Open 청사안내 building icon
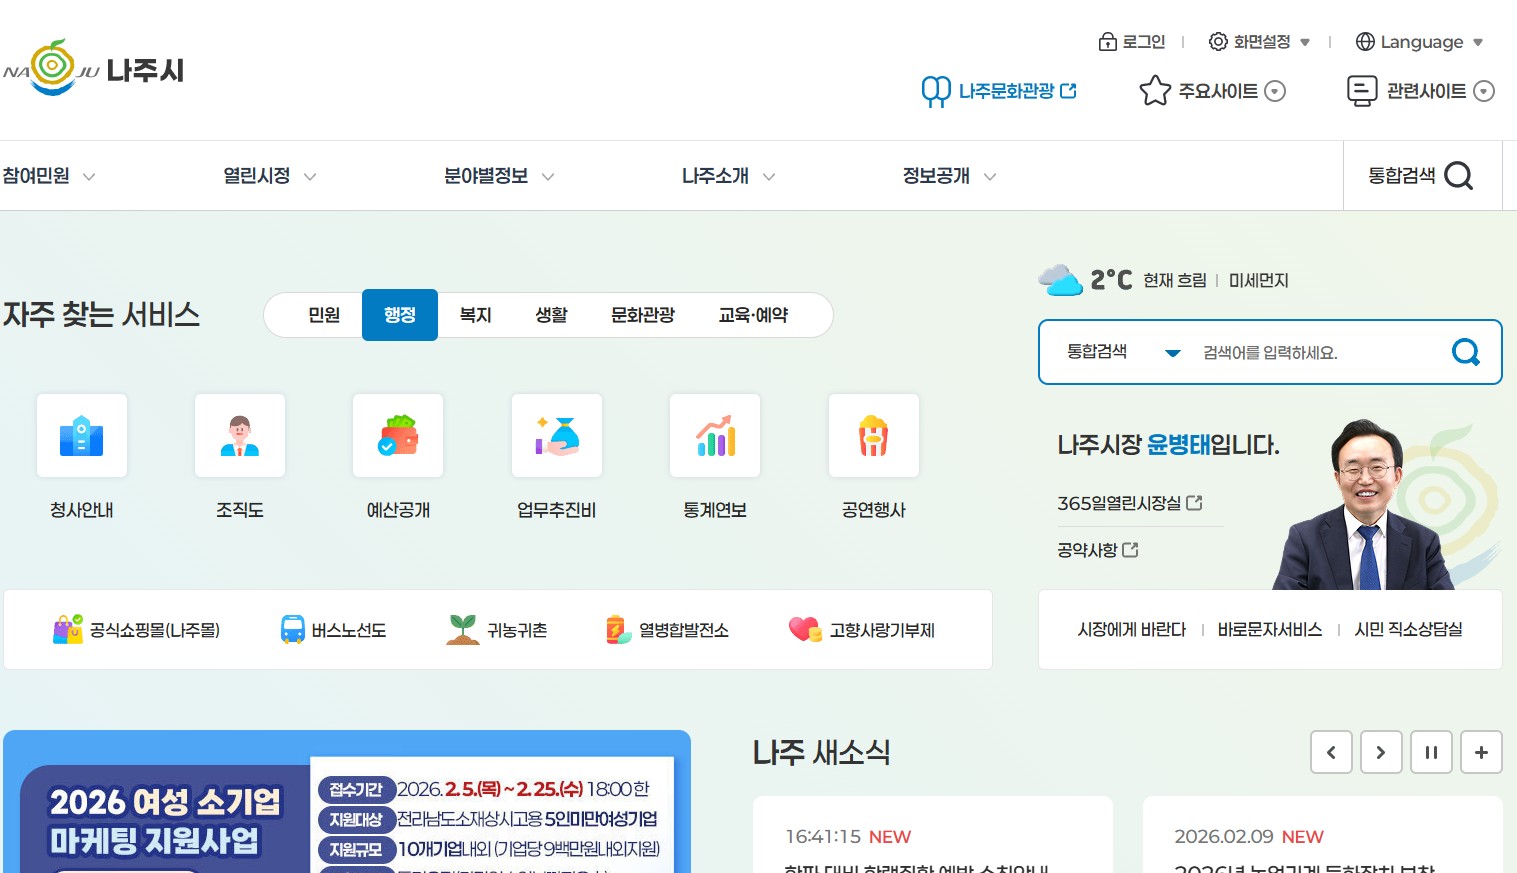Viewport: 1517px width, 873px height. coord(81,435)
